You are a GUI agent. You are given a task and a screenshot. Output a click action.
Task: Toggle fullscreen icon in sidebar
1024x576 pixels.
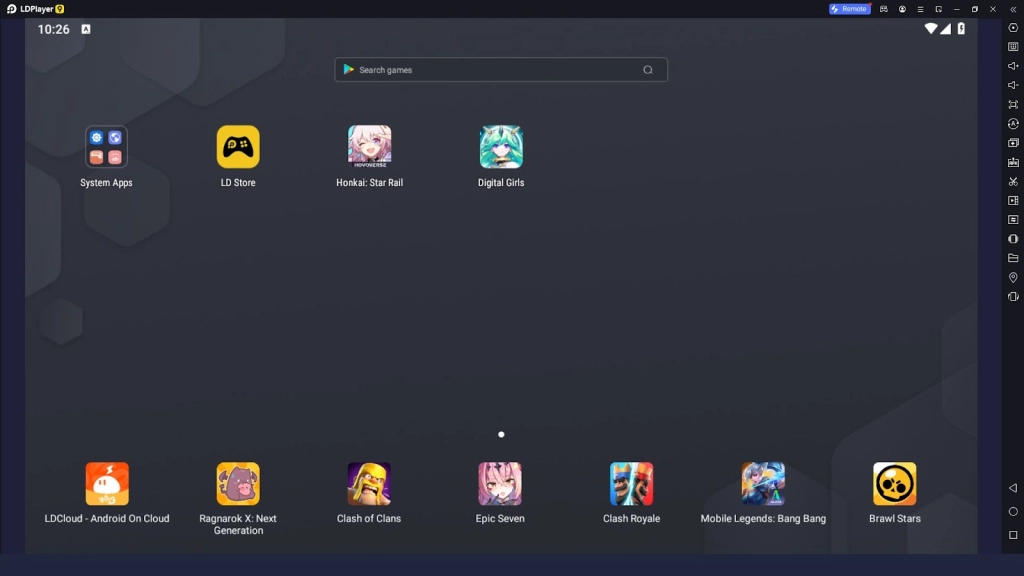point(1013,104)
